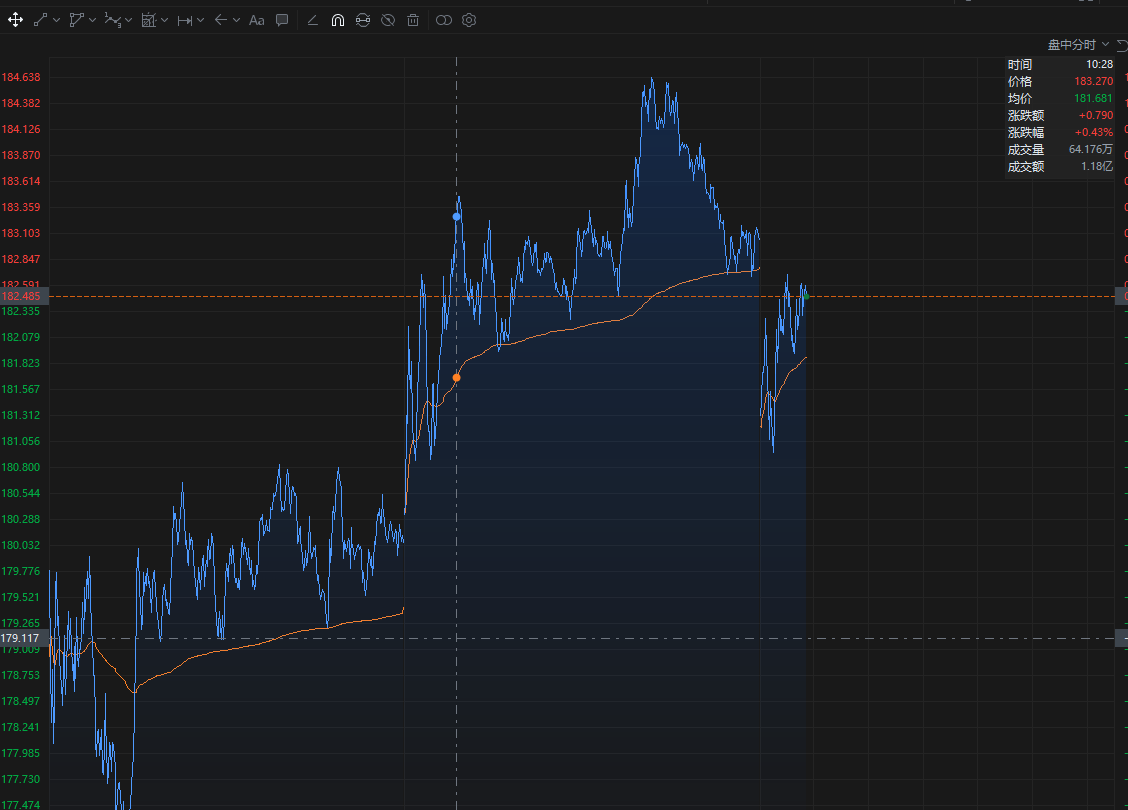This screenshot has width=1128, height=810.
Task: Select the trend line drawing tool
Action: [40, 20]
